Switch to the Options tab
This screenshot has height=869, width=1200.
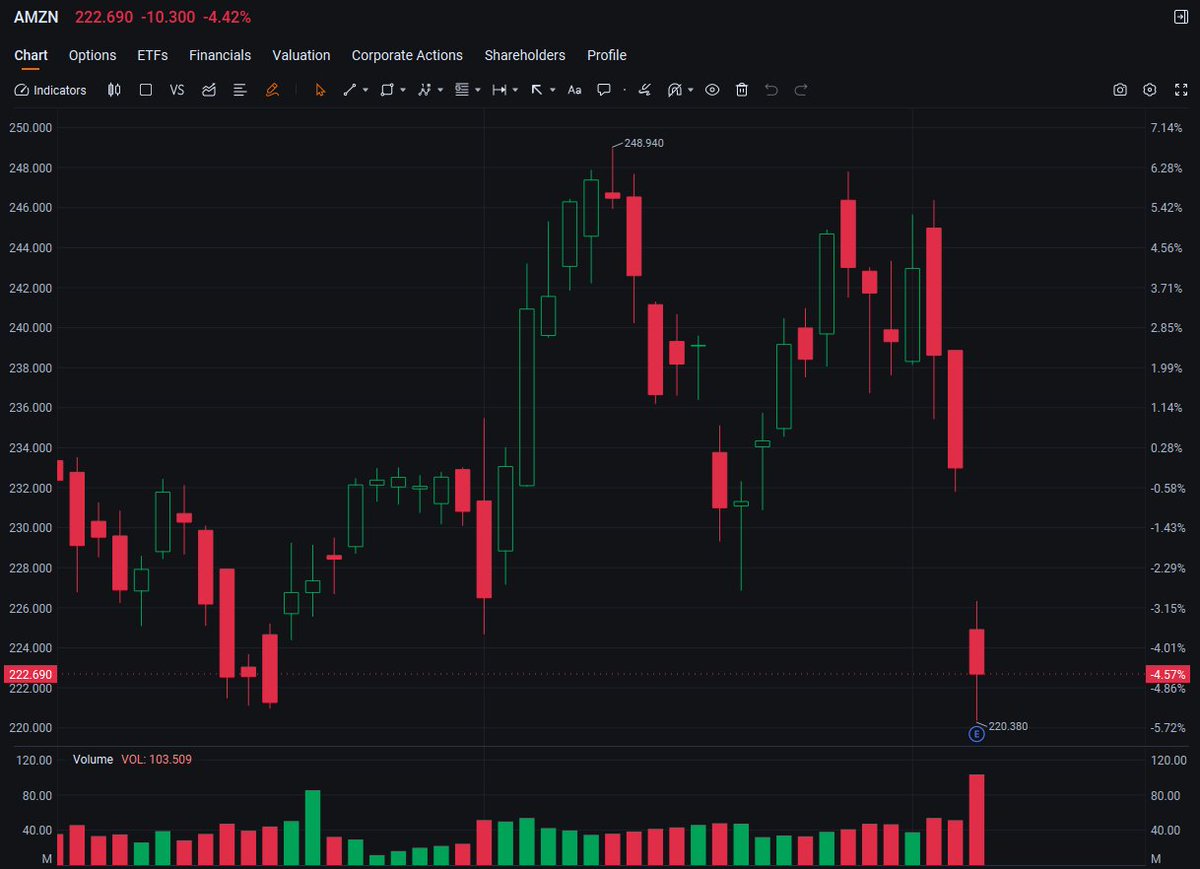coord(92,55)
